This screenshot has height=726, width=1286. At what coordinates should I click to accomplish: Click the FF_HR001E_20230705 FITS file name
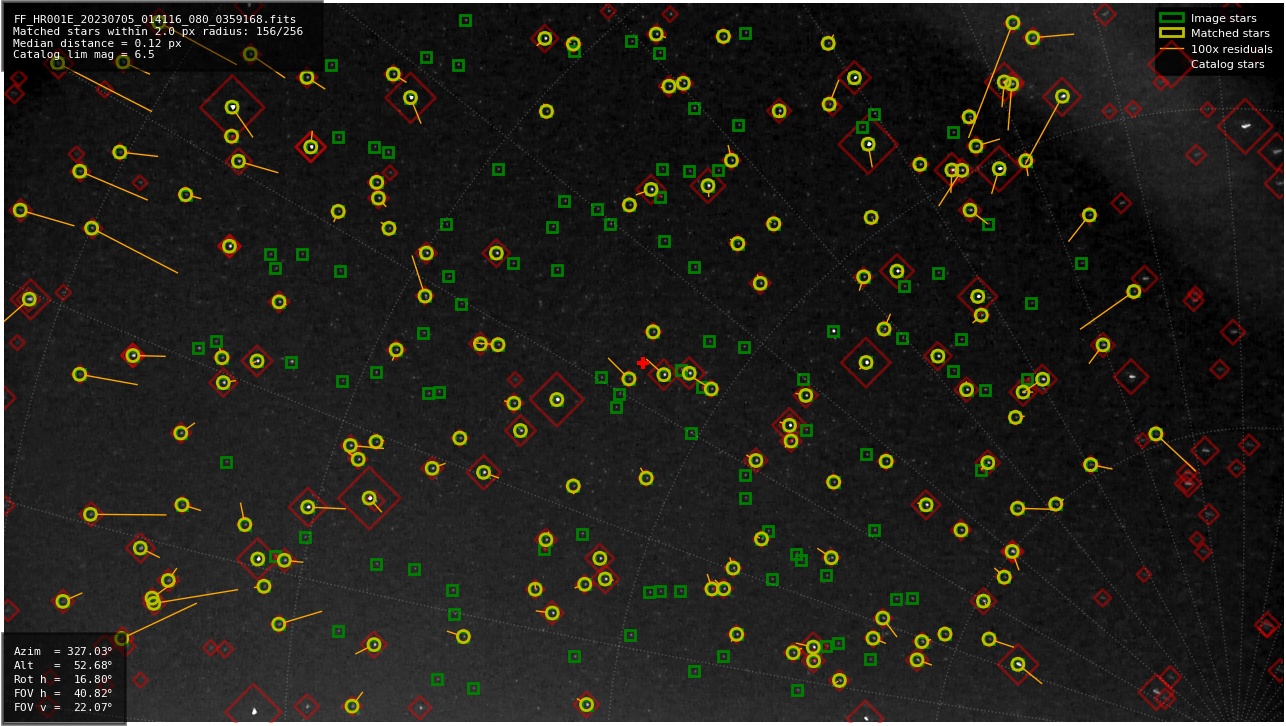(155, 19)
